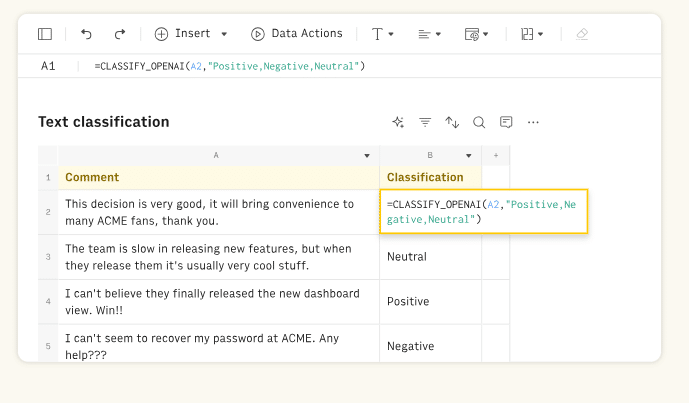Click the Data Actions button
The height and width of the screenshot is (403, 689).
pyautogui.click(x=297, y=34)
